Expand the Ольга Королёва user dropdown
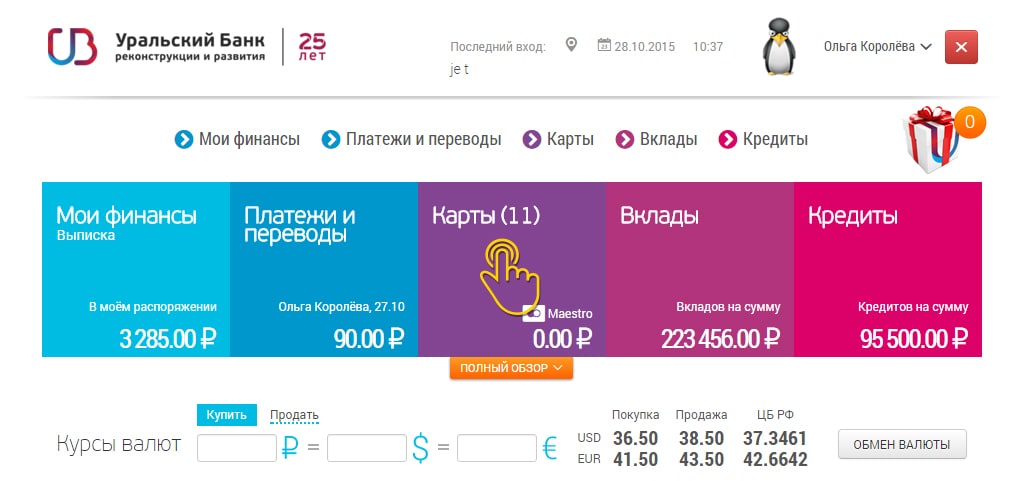 [877, 47]
